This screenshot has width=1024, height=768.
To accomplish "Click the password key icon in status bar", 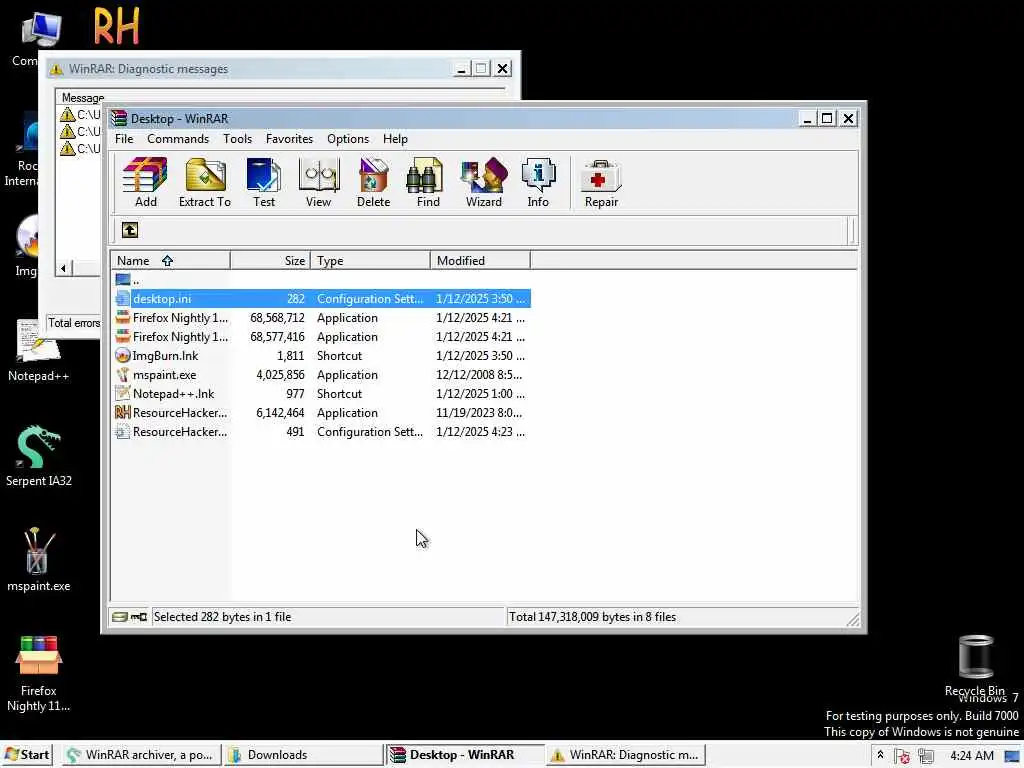I will pyautogui.click(x=138, y=616).
